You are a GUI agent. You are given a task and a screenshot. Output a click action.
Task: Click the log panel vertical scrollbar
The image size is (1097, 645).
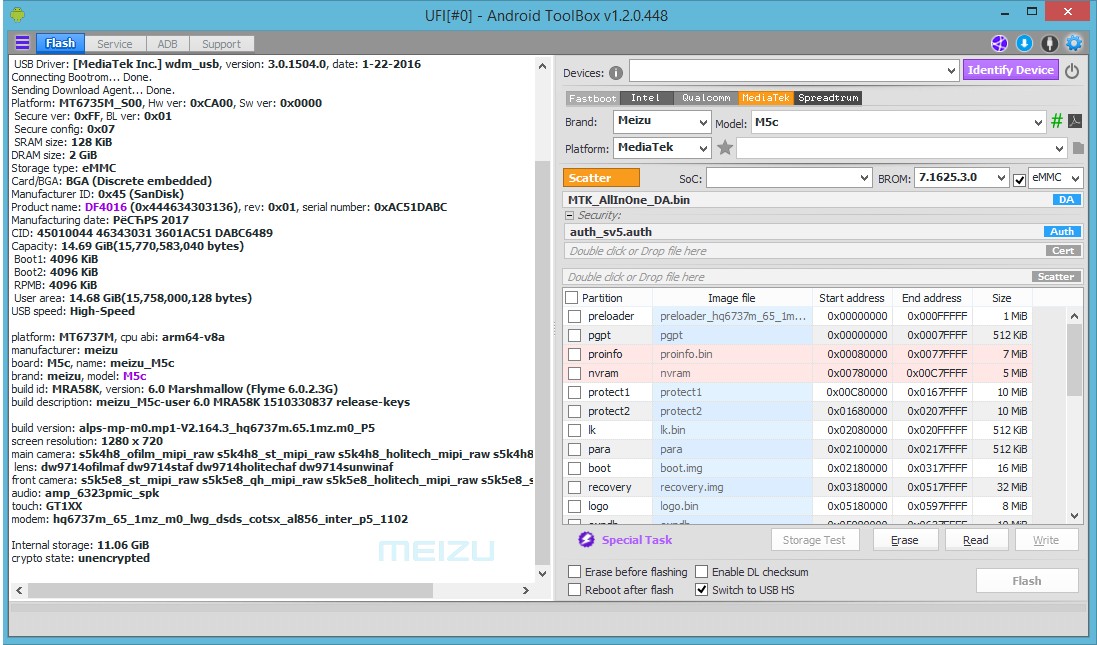[x=542, y=362]
